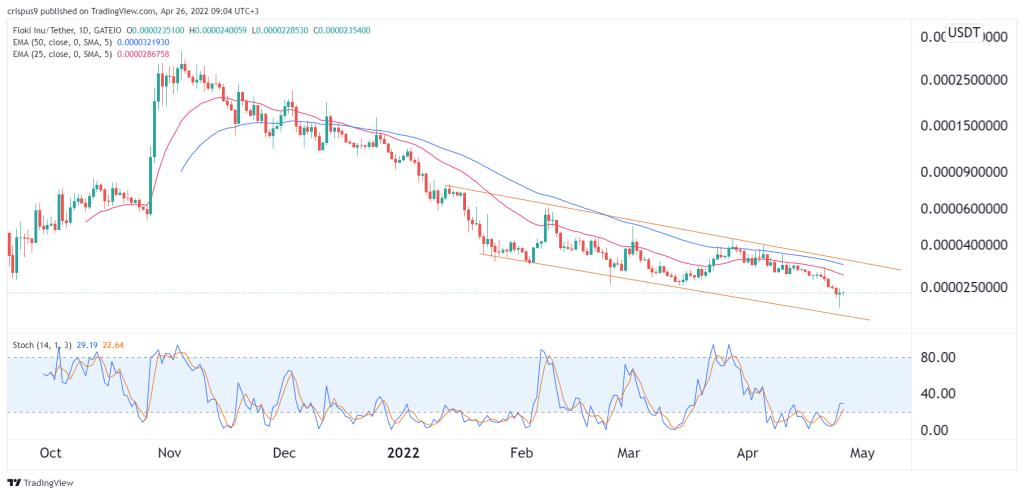Click the Mar label on the time axis
The image size is (1024, 495).
click(x=629, y=452)
